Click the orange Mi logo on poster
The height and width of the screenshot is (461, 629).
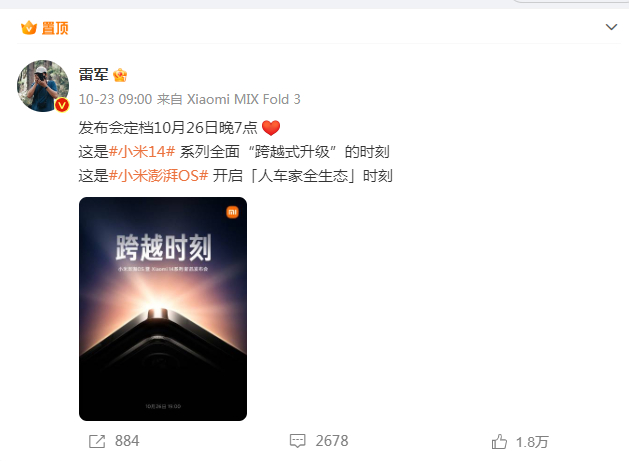click(x=233, y=212)
